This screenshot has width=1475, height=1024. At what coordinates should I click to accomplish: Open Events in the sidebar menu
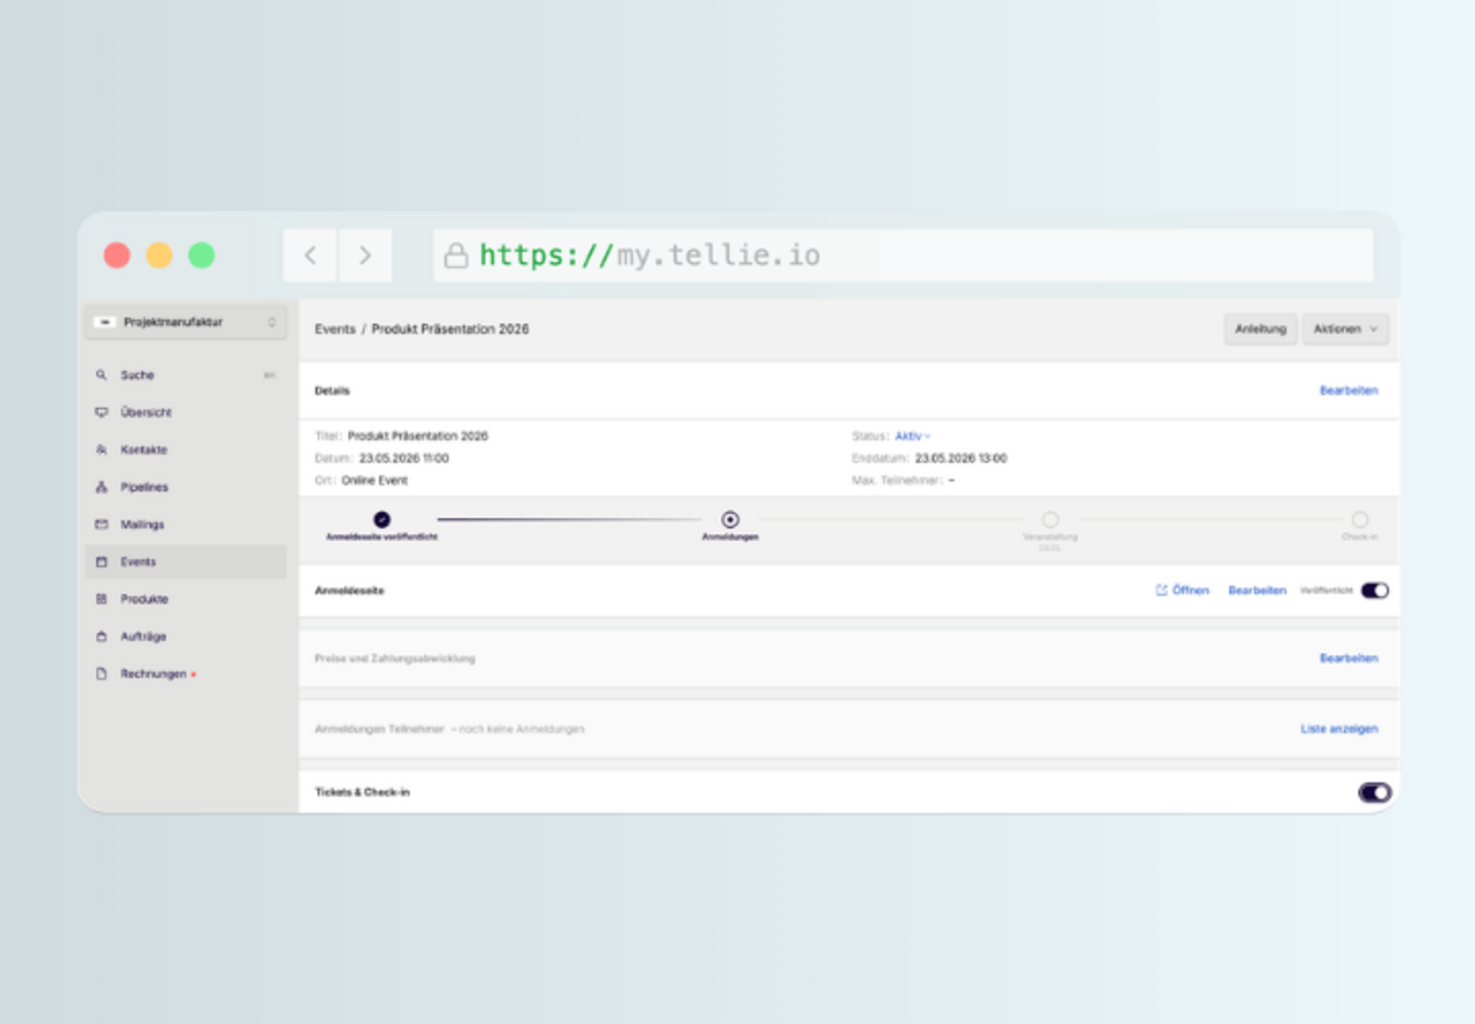tap(138, 562)
